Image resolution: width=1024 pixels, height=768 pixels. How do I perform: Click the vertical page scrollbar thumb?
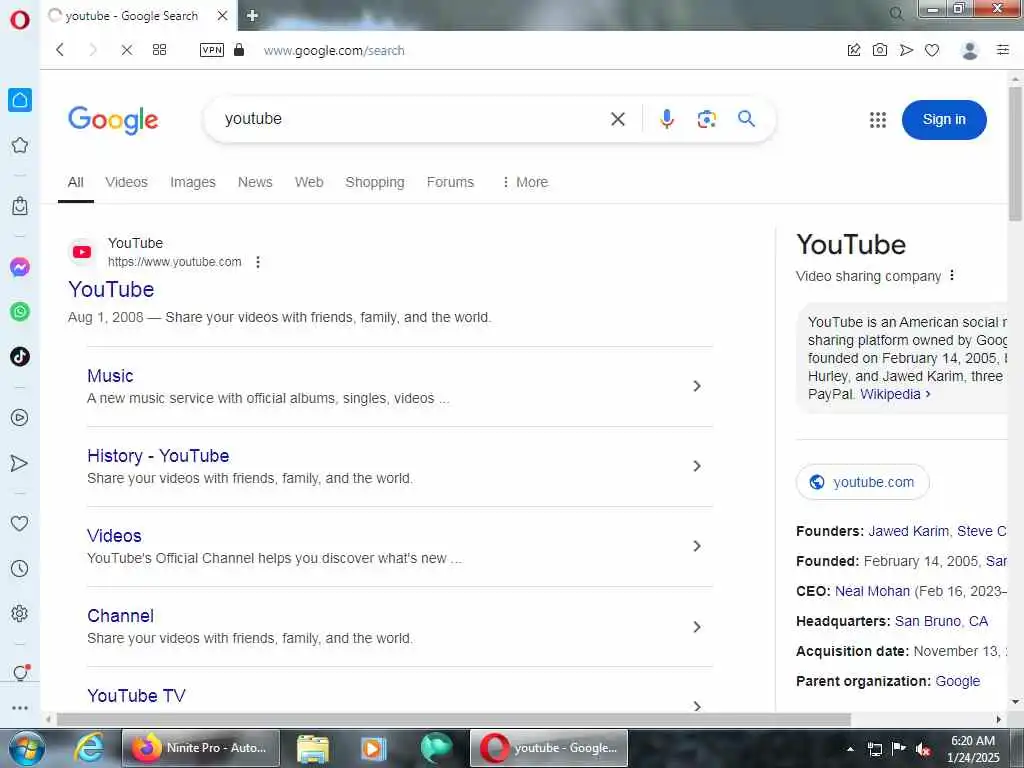[1015, 153]
